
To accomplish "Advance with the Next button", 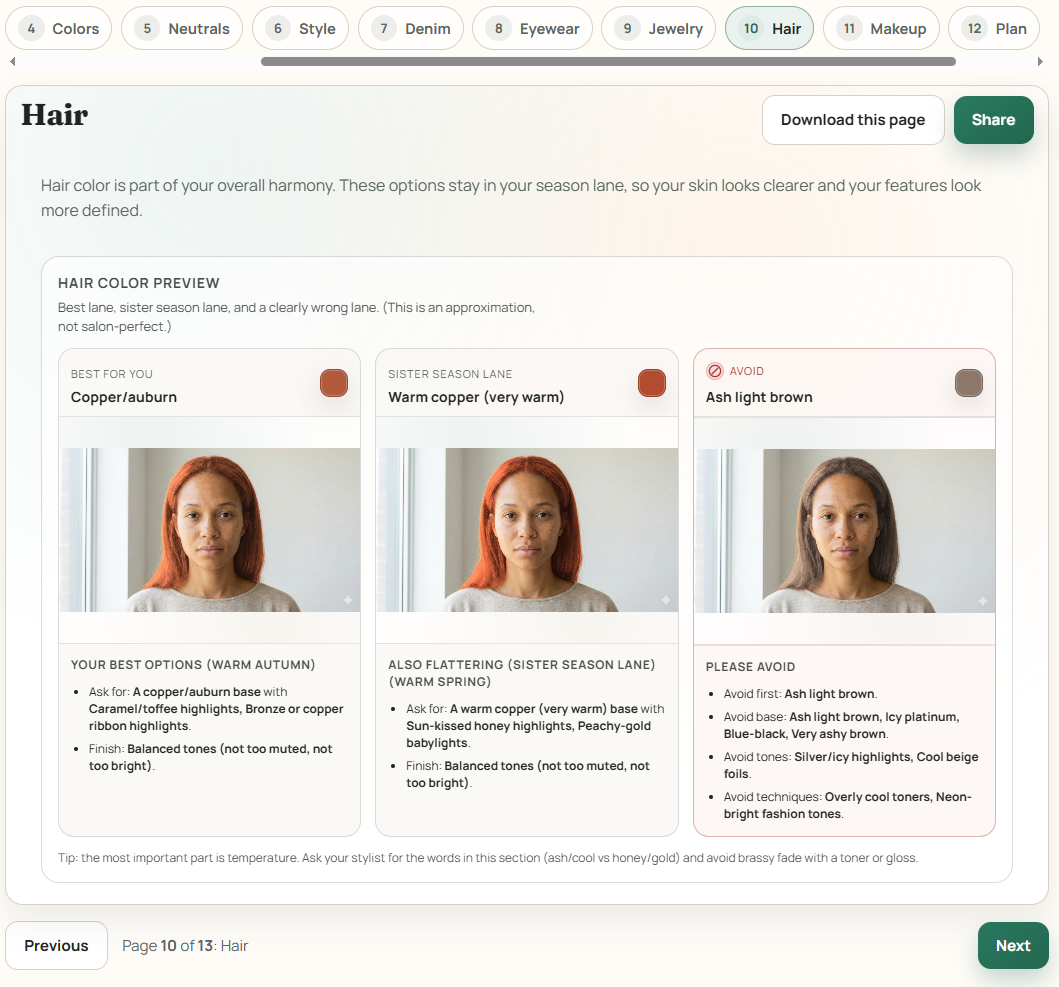I will [x=1013, y=945].
